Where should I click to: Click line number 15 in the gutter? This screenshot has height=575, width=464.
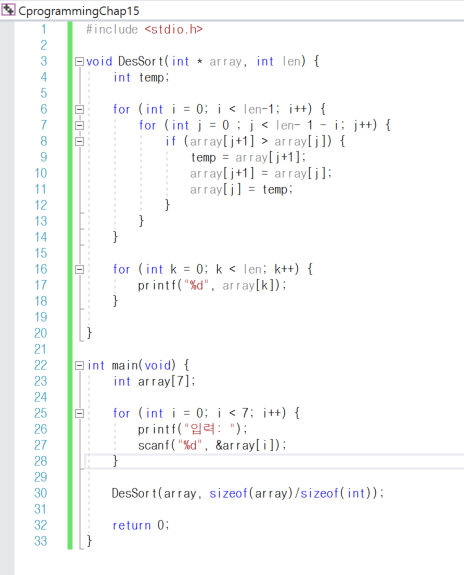coord(41,253)
